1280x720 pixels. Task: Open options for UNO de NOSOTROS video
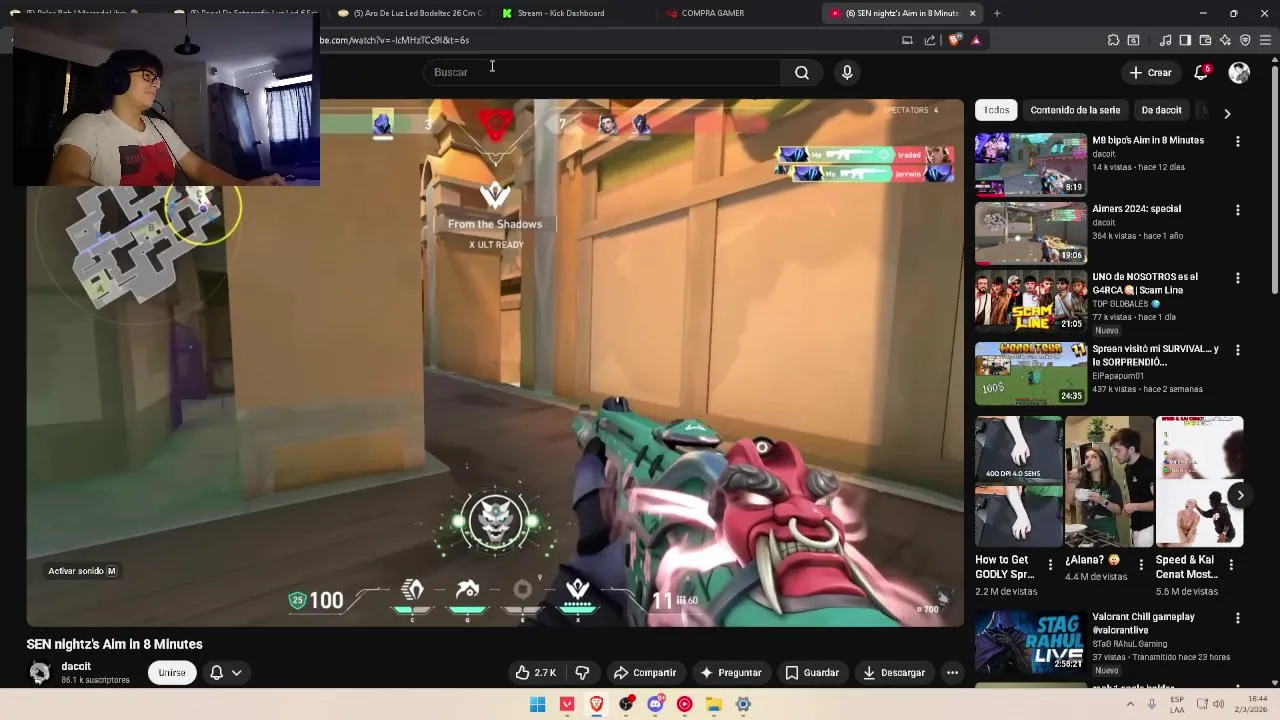1237,278
